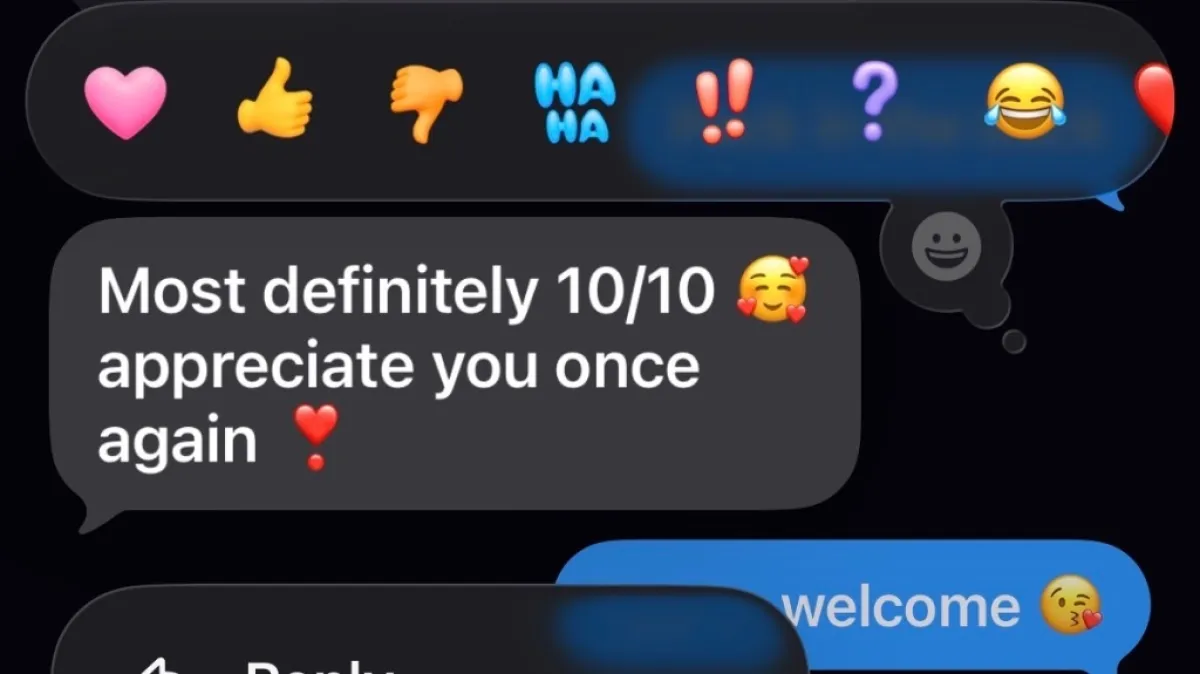This screenshot has height=674, width=1200.
Task: Click the smiling face with hearts emoji
Action: pos(772,290)
